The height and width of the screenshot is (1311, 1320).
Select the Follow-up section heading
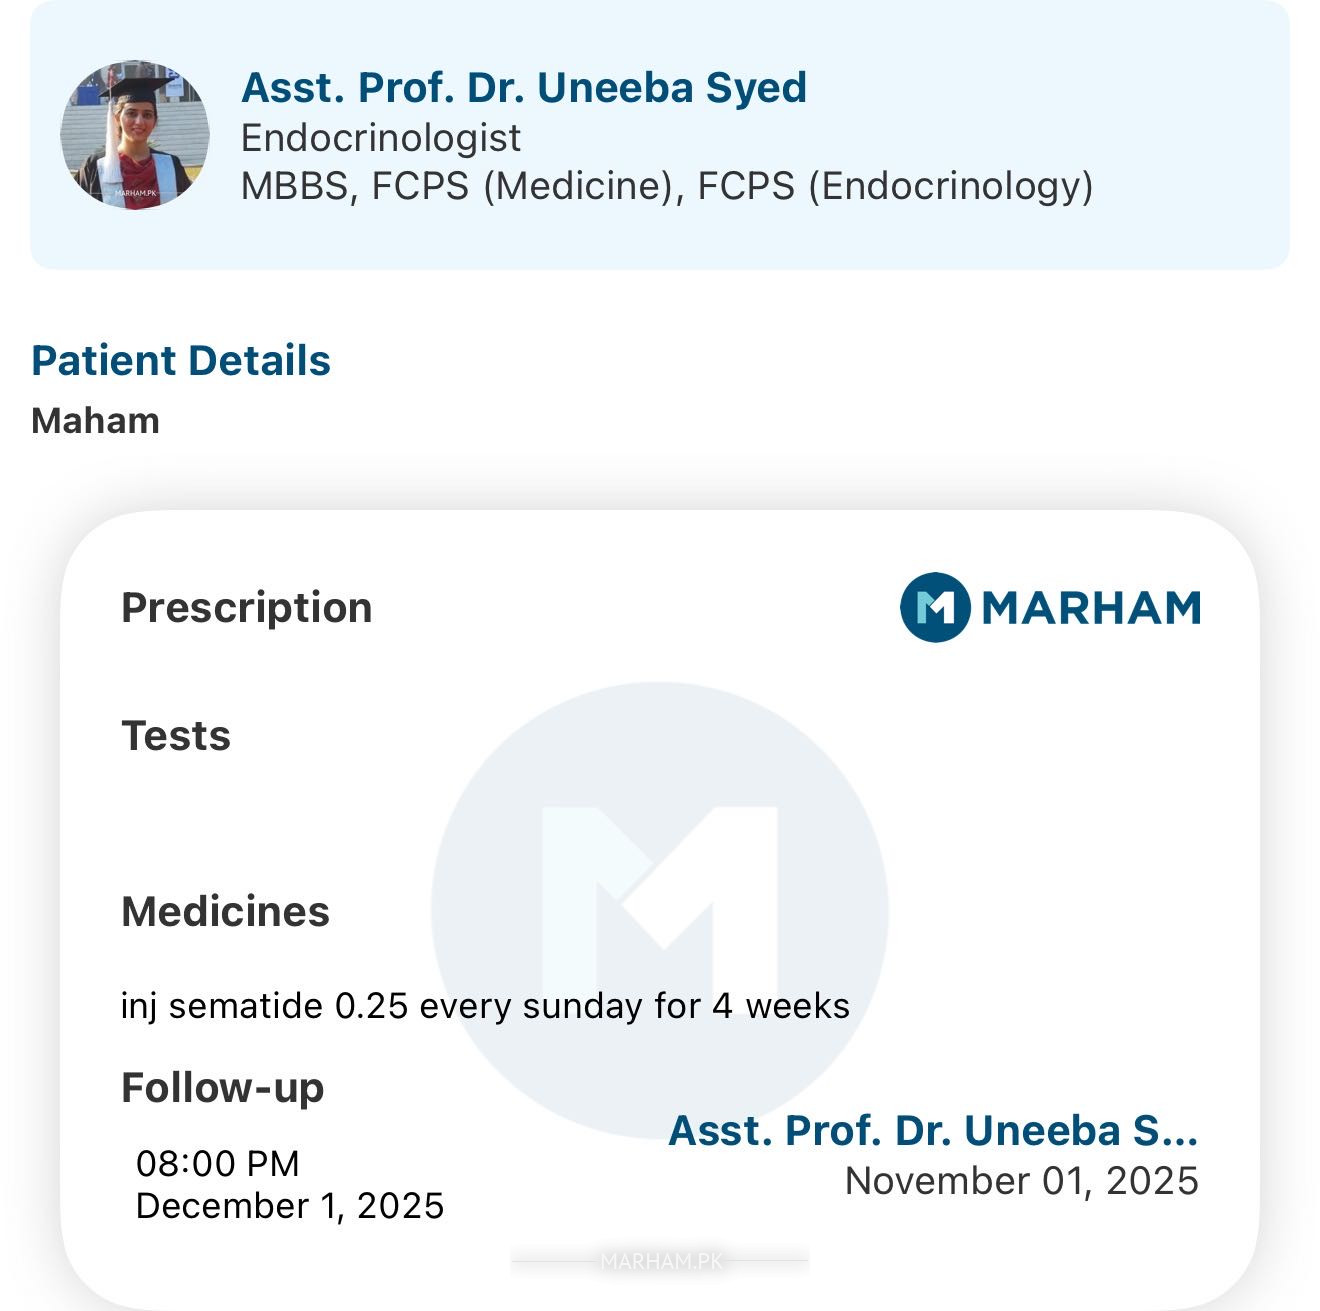tap(222, 1088)
